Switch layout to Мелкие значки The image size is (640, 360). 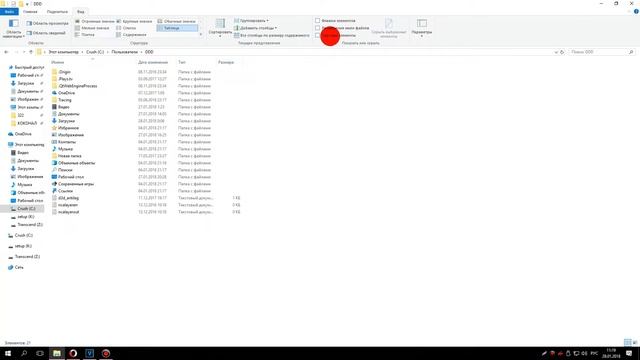point(92,28)
